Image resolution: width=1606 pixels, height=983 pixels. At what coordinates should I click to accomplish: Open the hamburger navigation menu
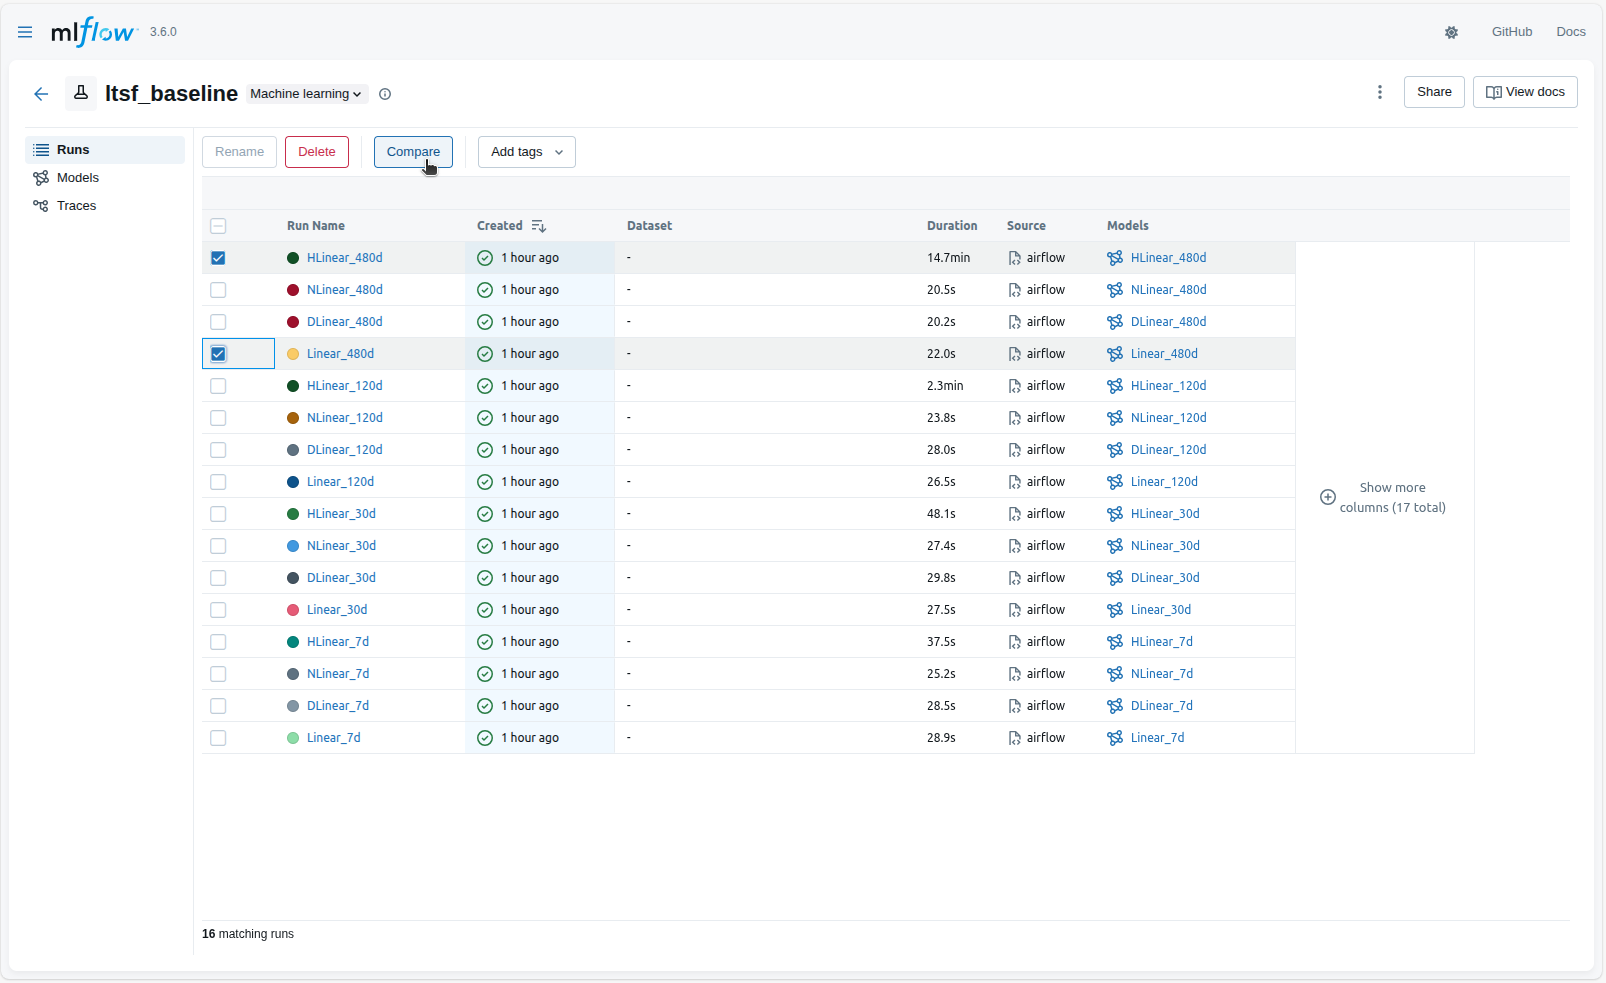point(25,31)
